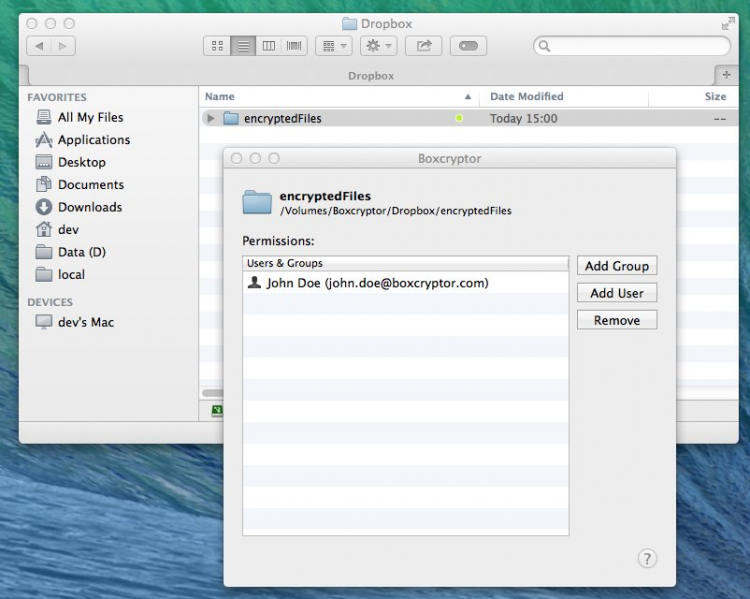Click Add Group in Boxcryptor

click(x=617, y=266)
